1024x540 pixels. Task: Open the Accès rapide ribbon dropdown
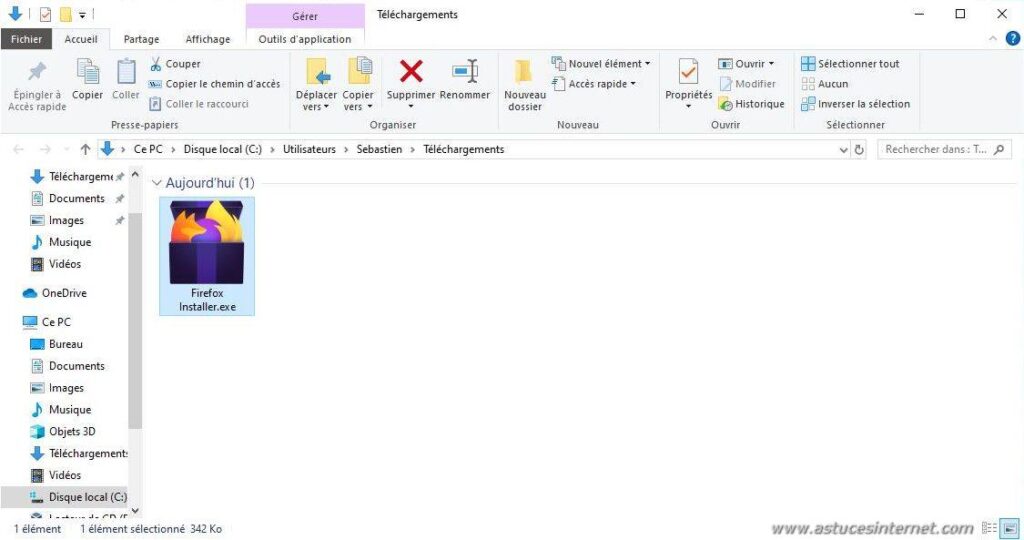(594, 84)
